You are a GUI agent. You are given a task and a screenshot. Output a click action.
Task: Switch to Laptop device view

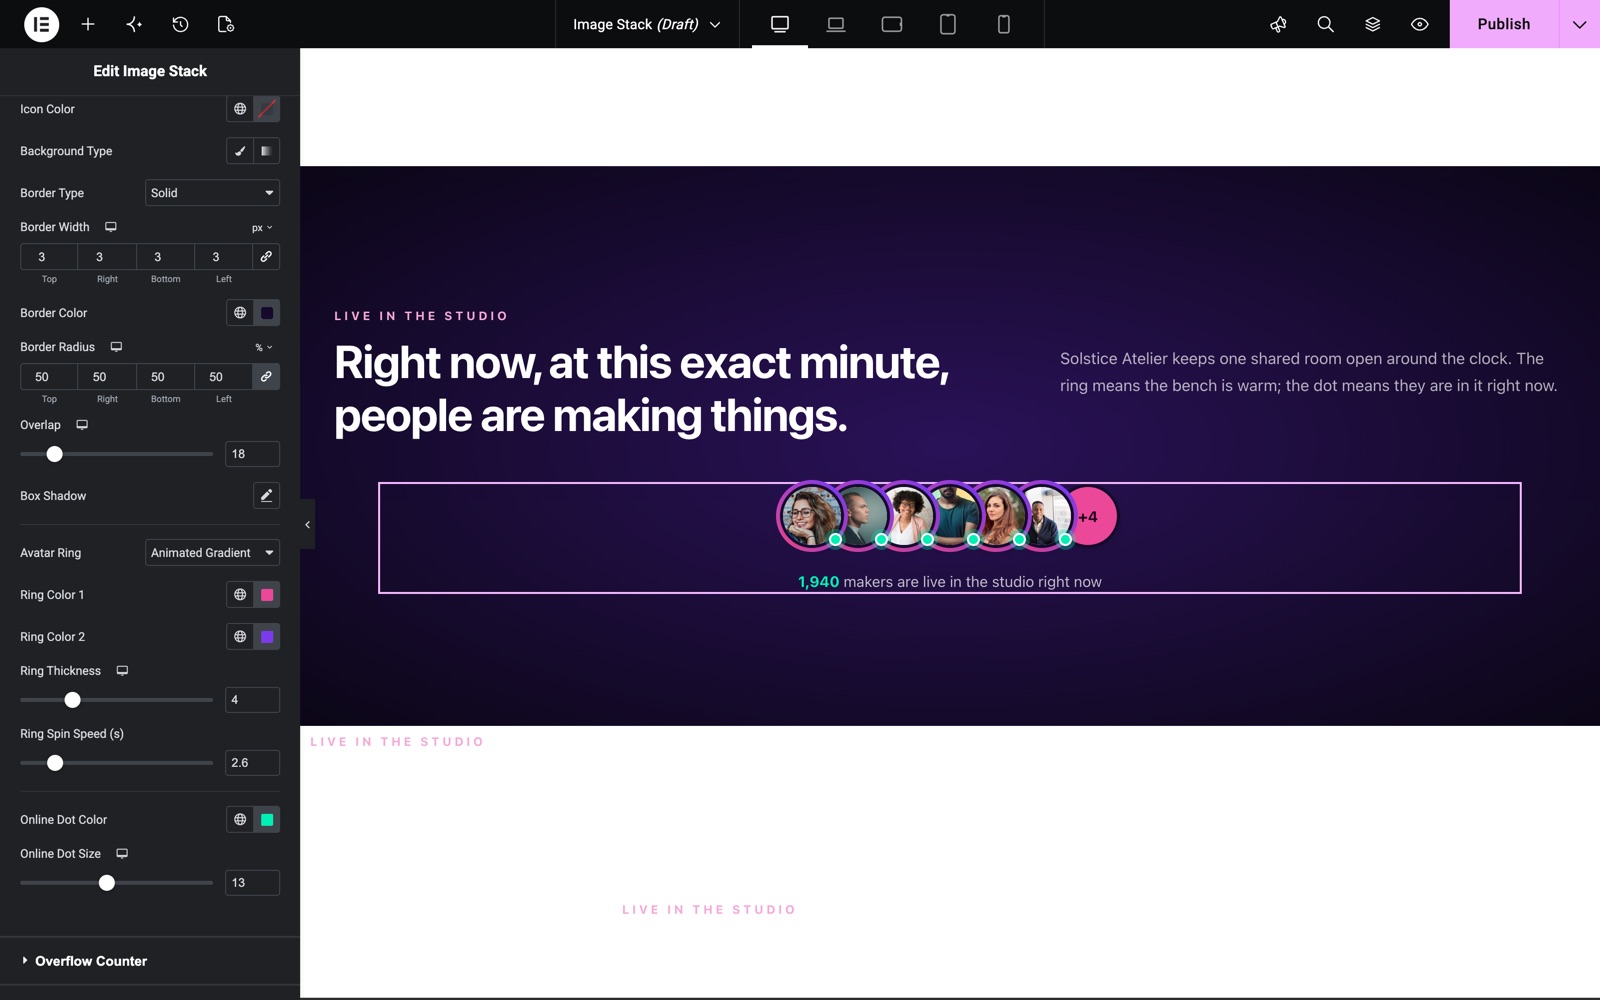tap(836, 24)
